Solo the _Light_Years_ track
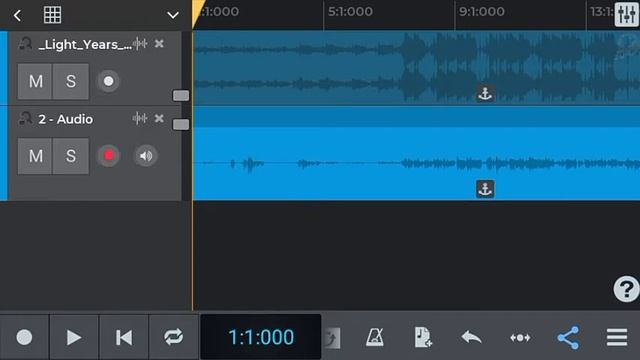This screenshot has height=360, width=640. coord(71,81)
